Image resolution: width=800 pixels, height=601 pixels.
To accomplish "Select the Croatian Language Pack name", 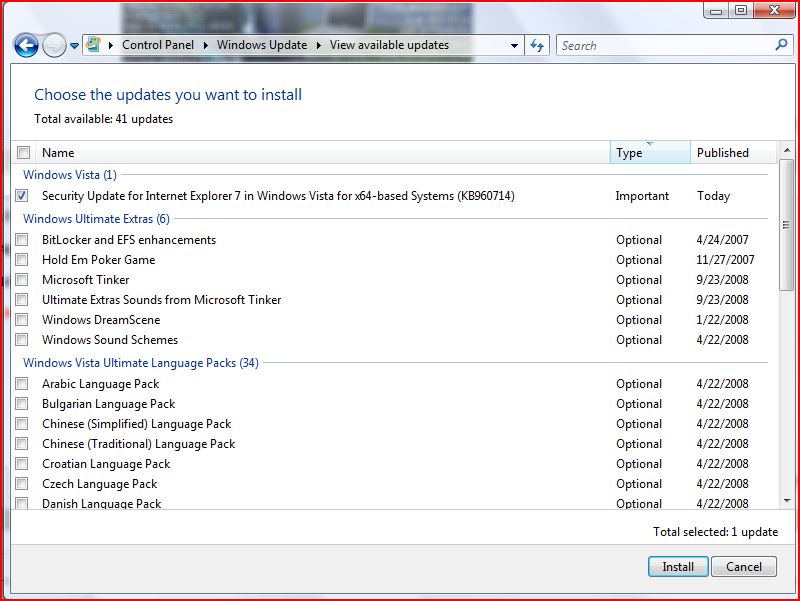I will [x=106, y=464].
